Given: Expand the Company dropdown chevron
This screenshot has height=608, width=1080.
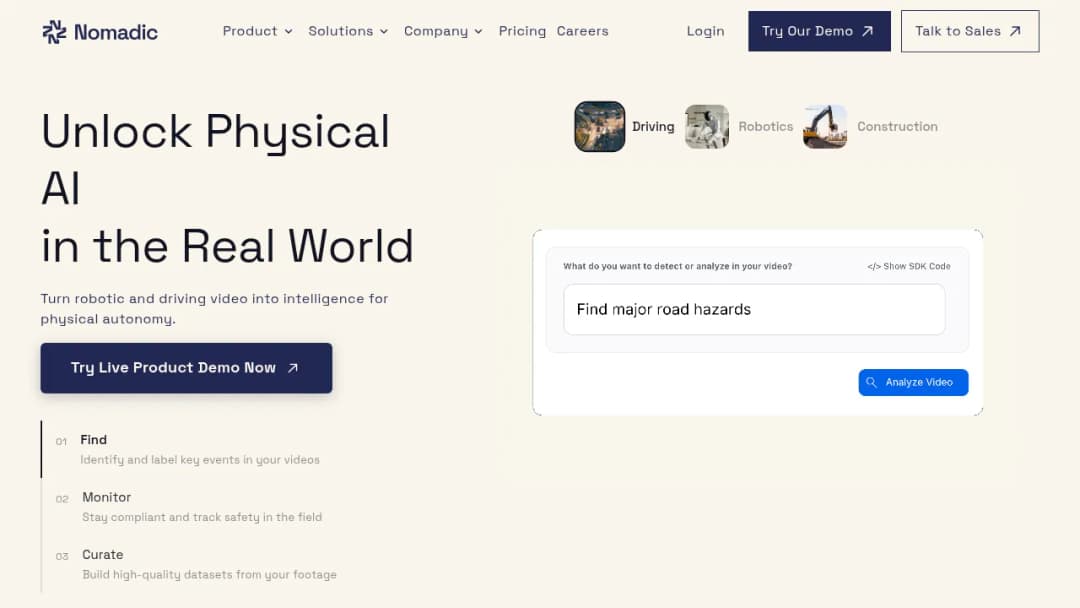Looking at the screenshot, I should point(478,32).
